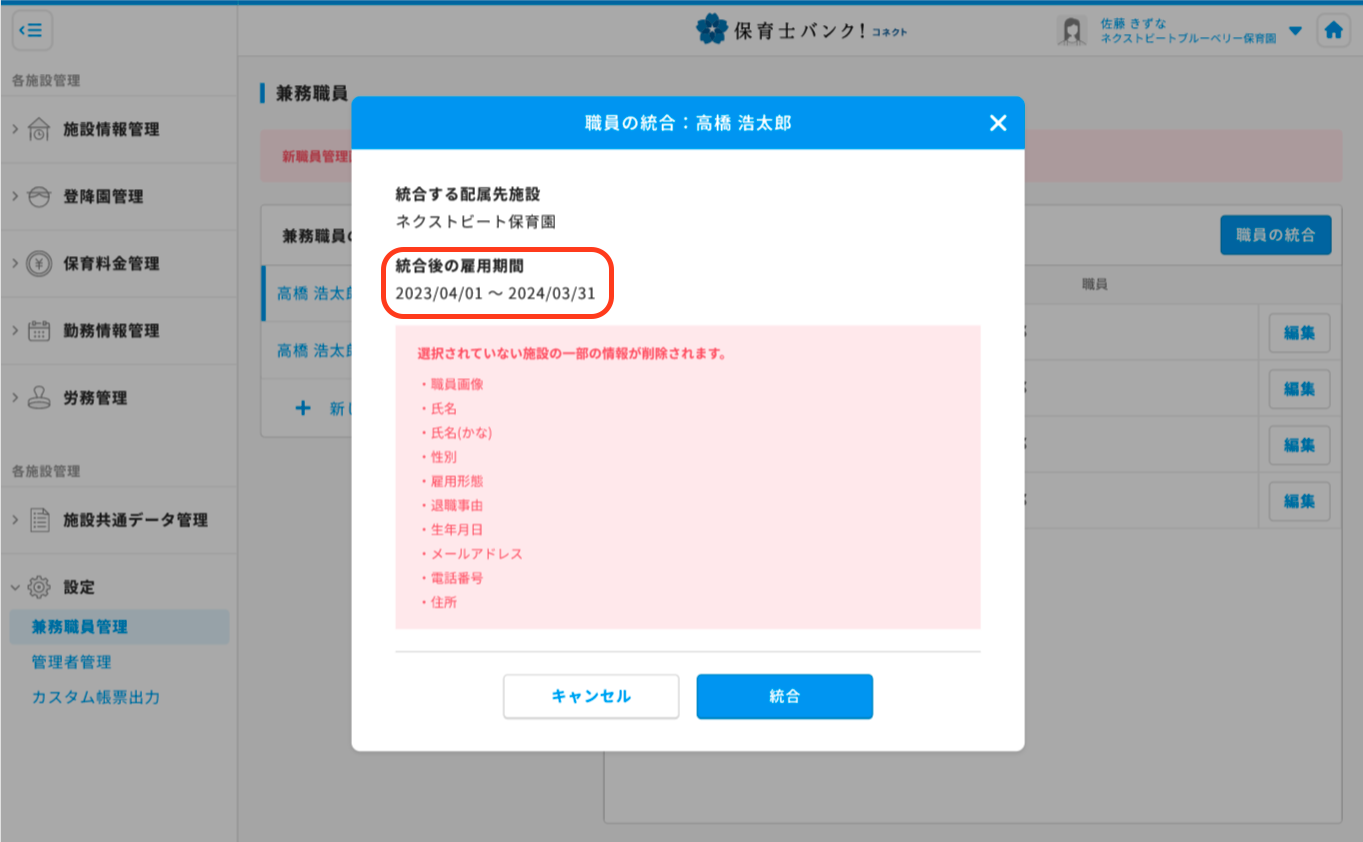
Task: Click the 設定 gear icon
Action: tap(39, 587)
